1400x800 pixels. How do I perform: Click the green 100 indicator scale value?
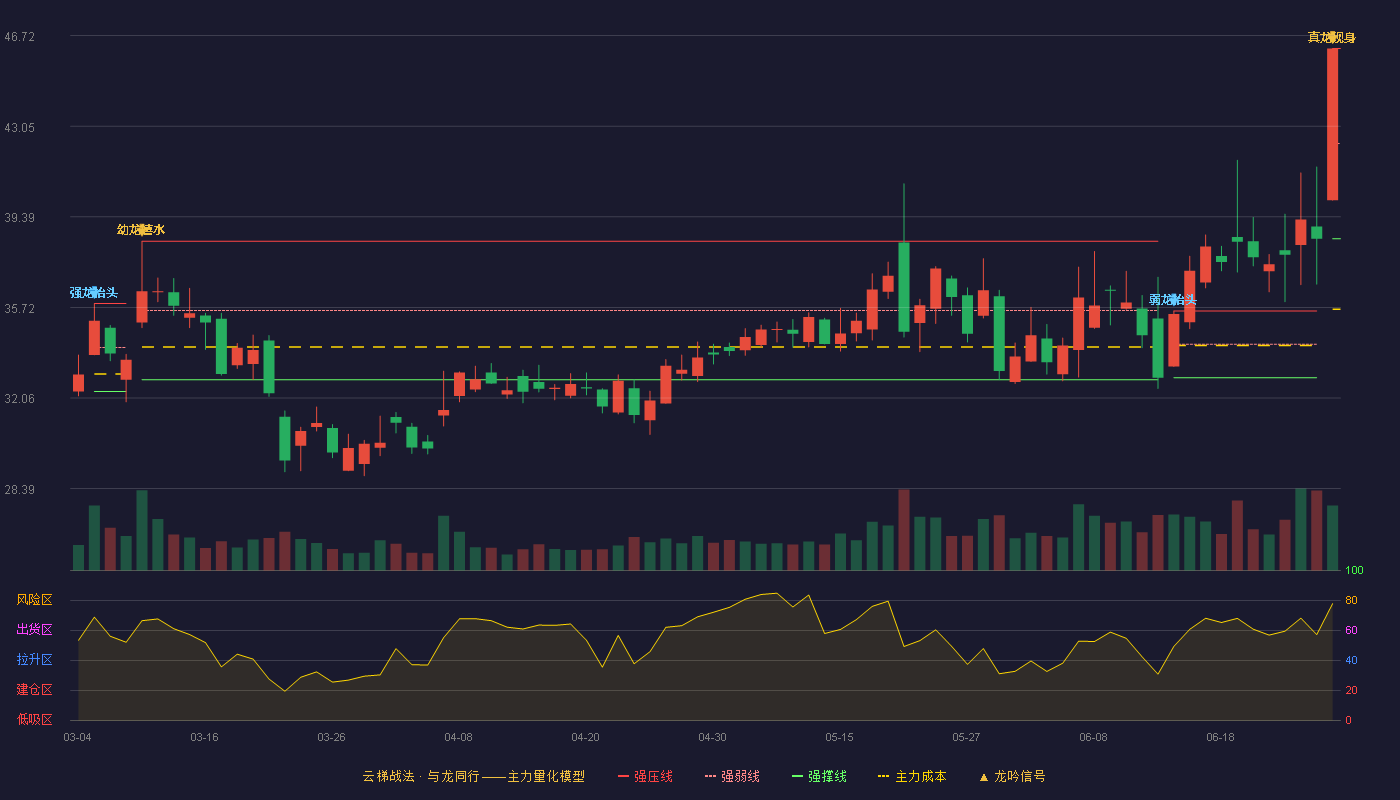[x=1354, y=571]
